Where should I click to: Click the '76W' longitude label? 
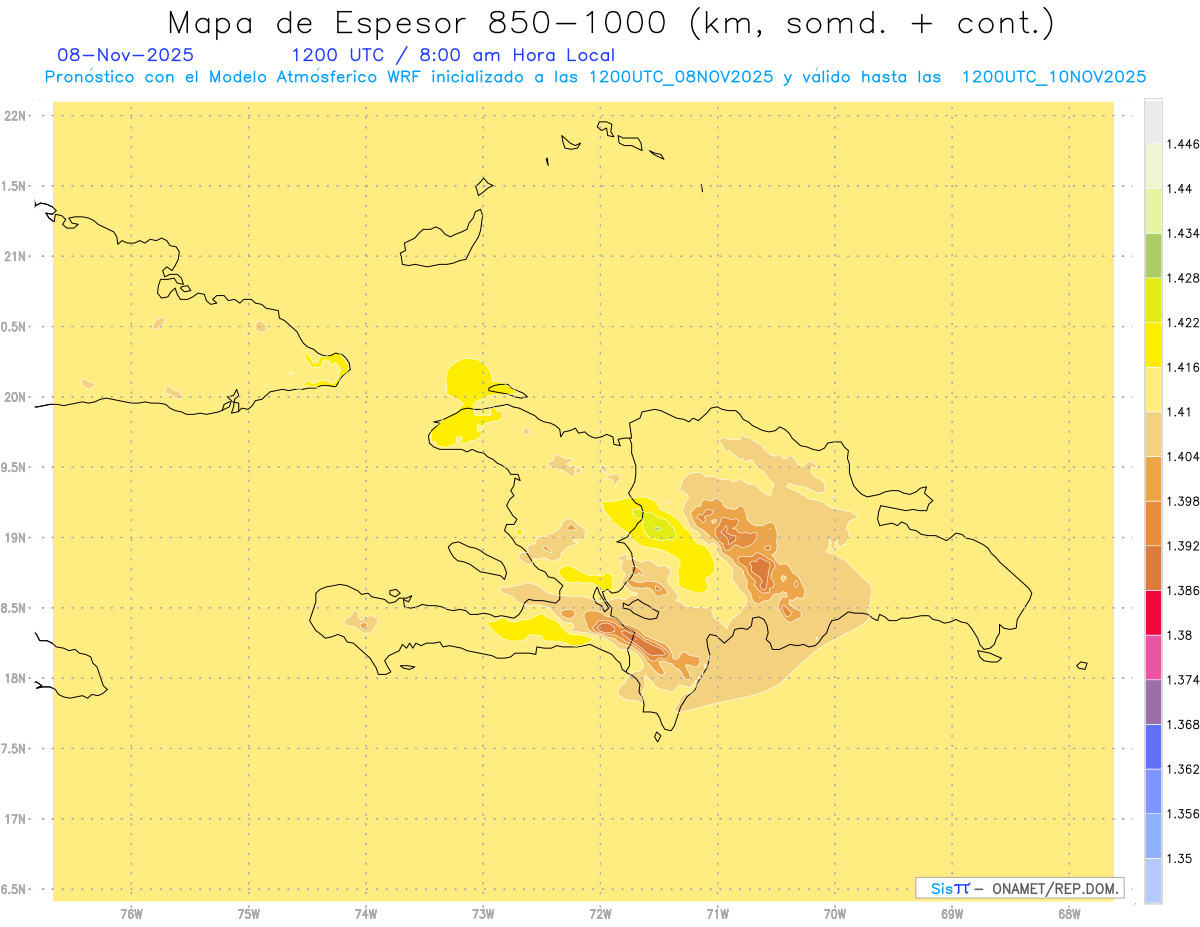[131, 914]
